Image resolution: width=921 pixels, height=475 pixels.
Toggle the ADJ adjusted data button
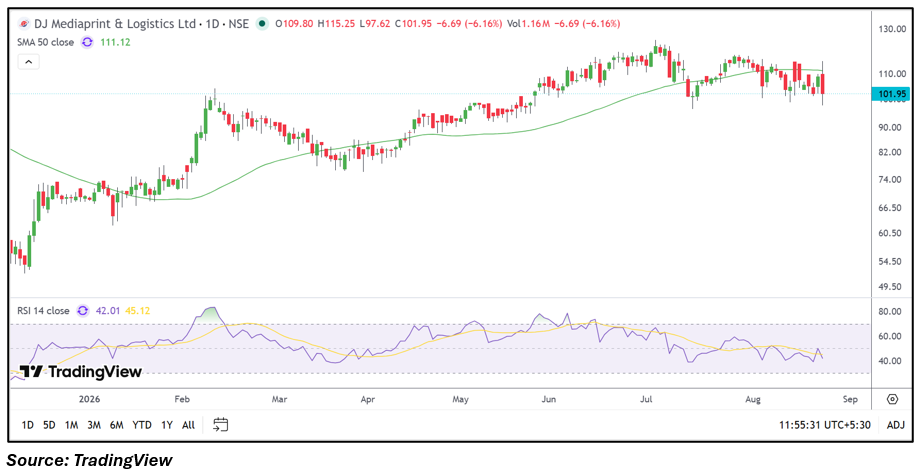click(x=896, y=425)
